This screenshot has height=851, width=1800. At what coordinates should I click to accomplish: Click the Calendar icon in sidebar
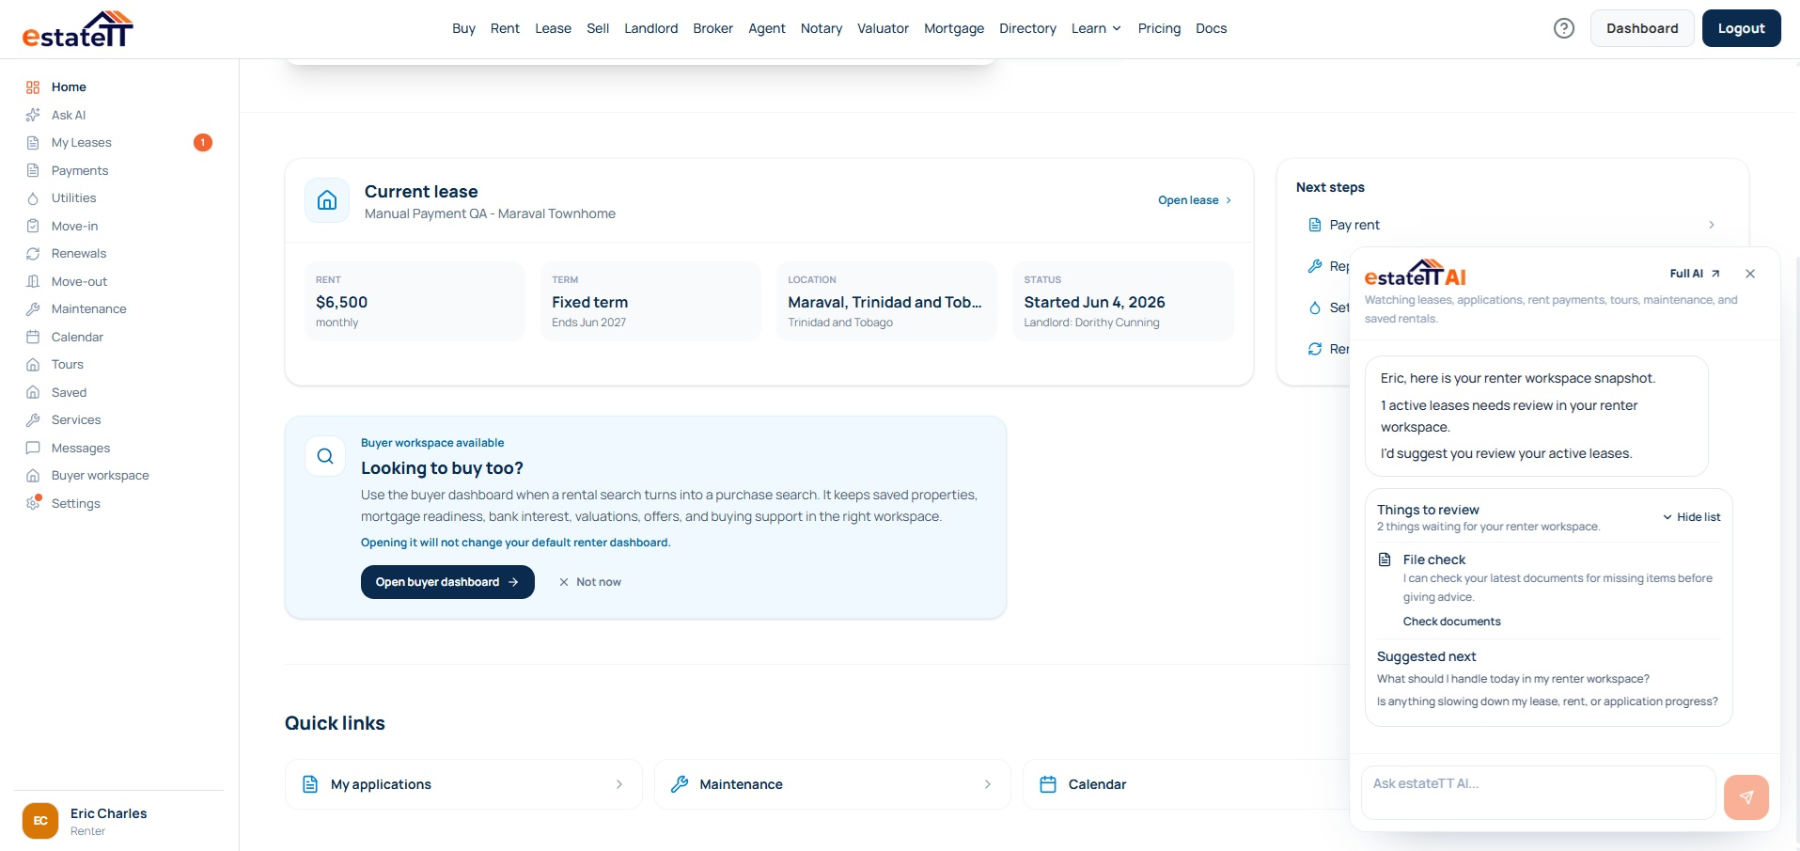33,337
